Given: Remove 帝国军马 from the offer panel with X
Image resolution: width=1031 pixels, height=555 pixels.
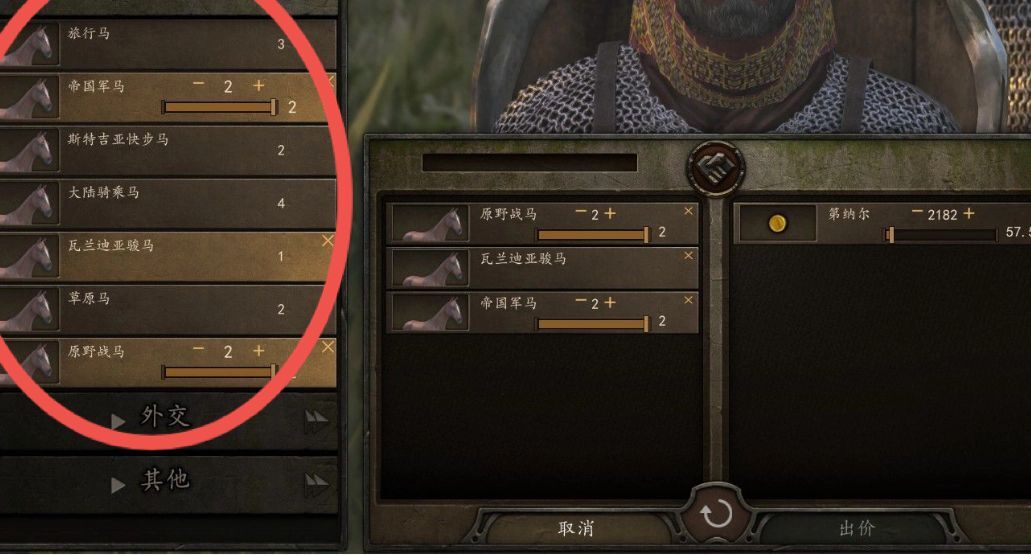Looking at the screenshot, I should pyautogui.click(x=688, y=301).
